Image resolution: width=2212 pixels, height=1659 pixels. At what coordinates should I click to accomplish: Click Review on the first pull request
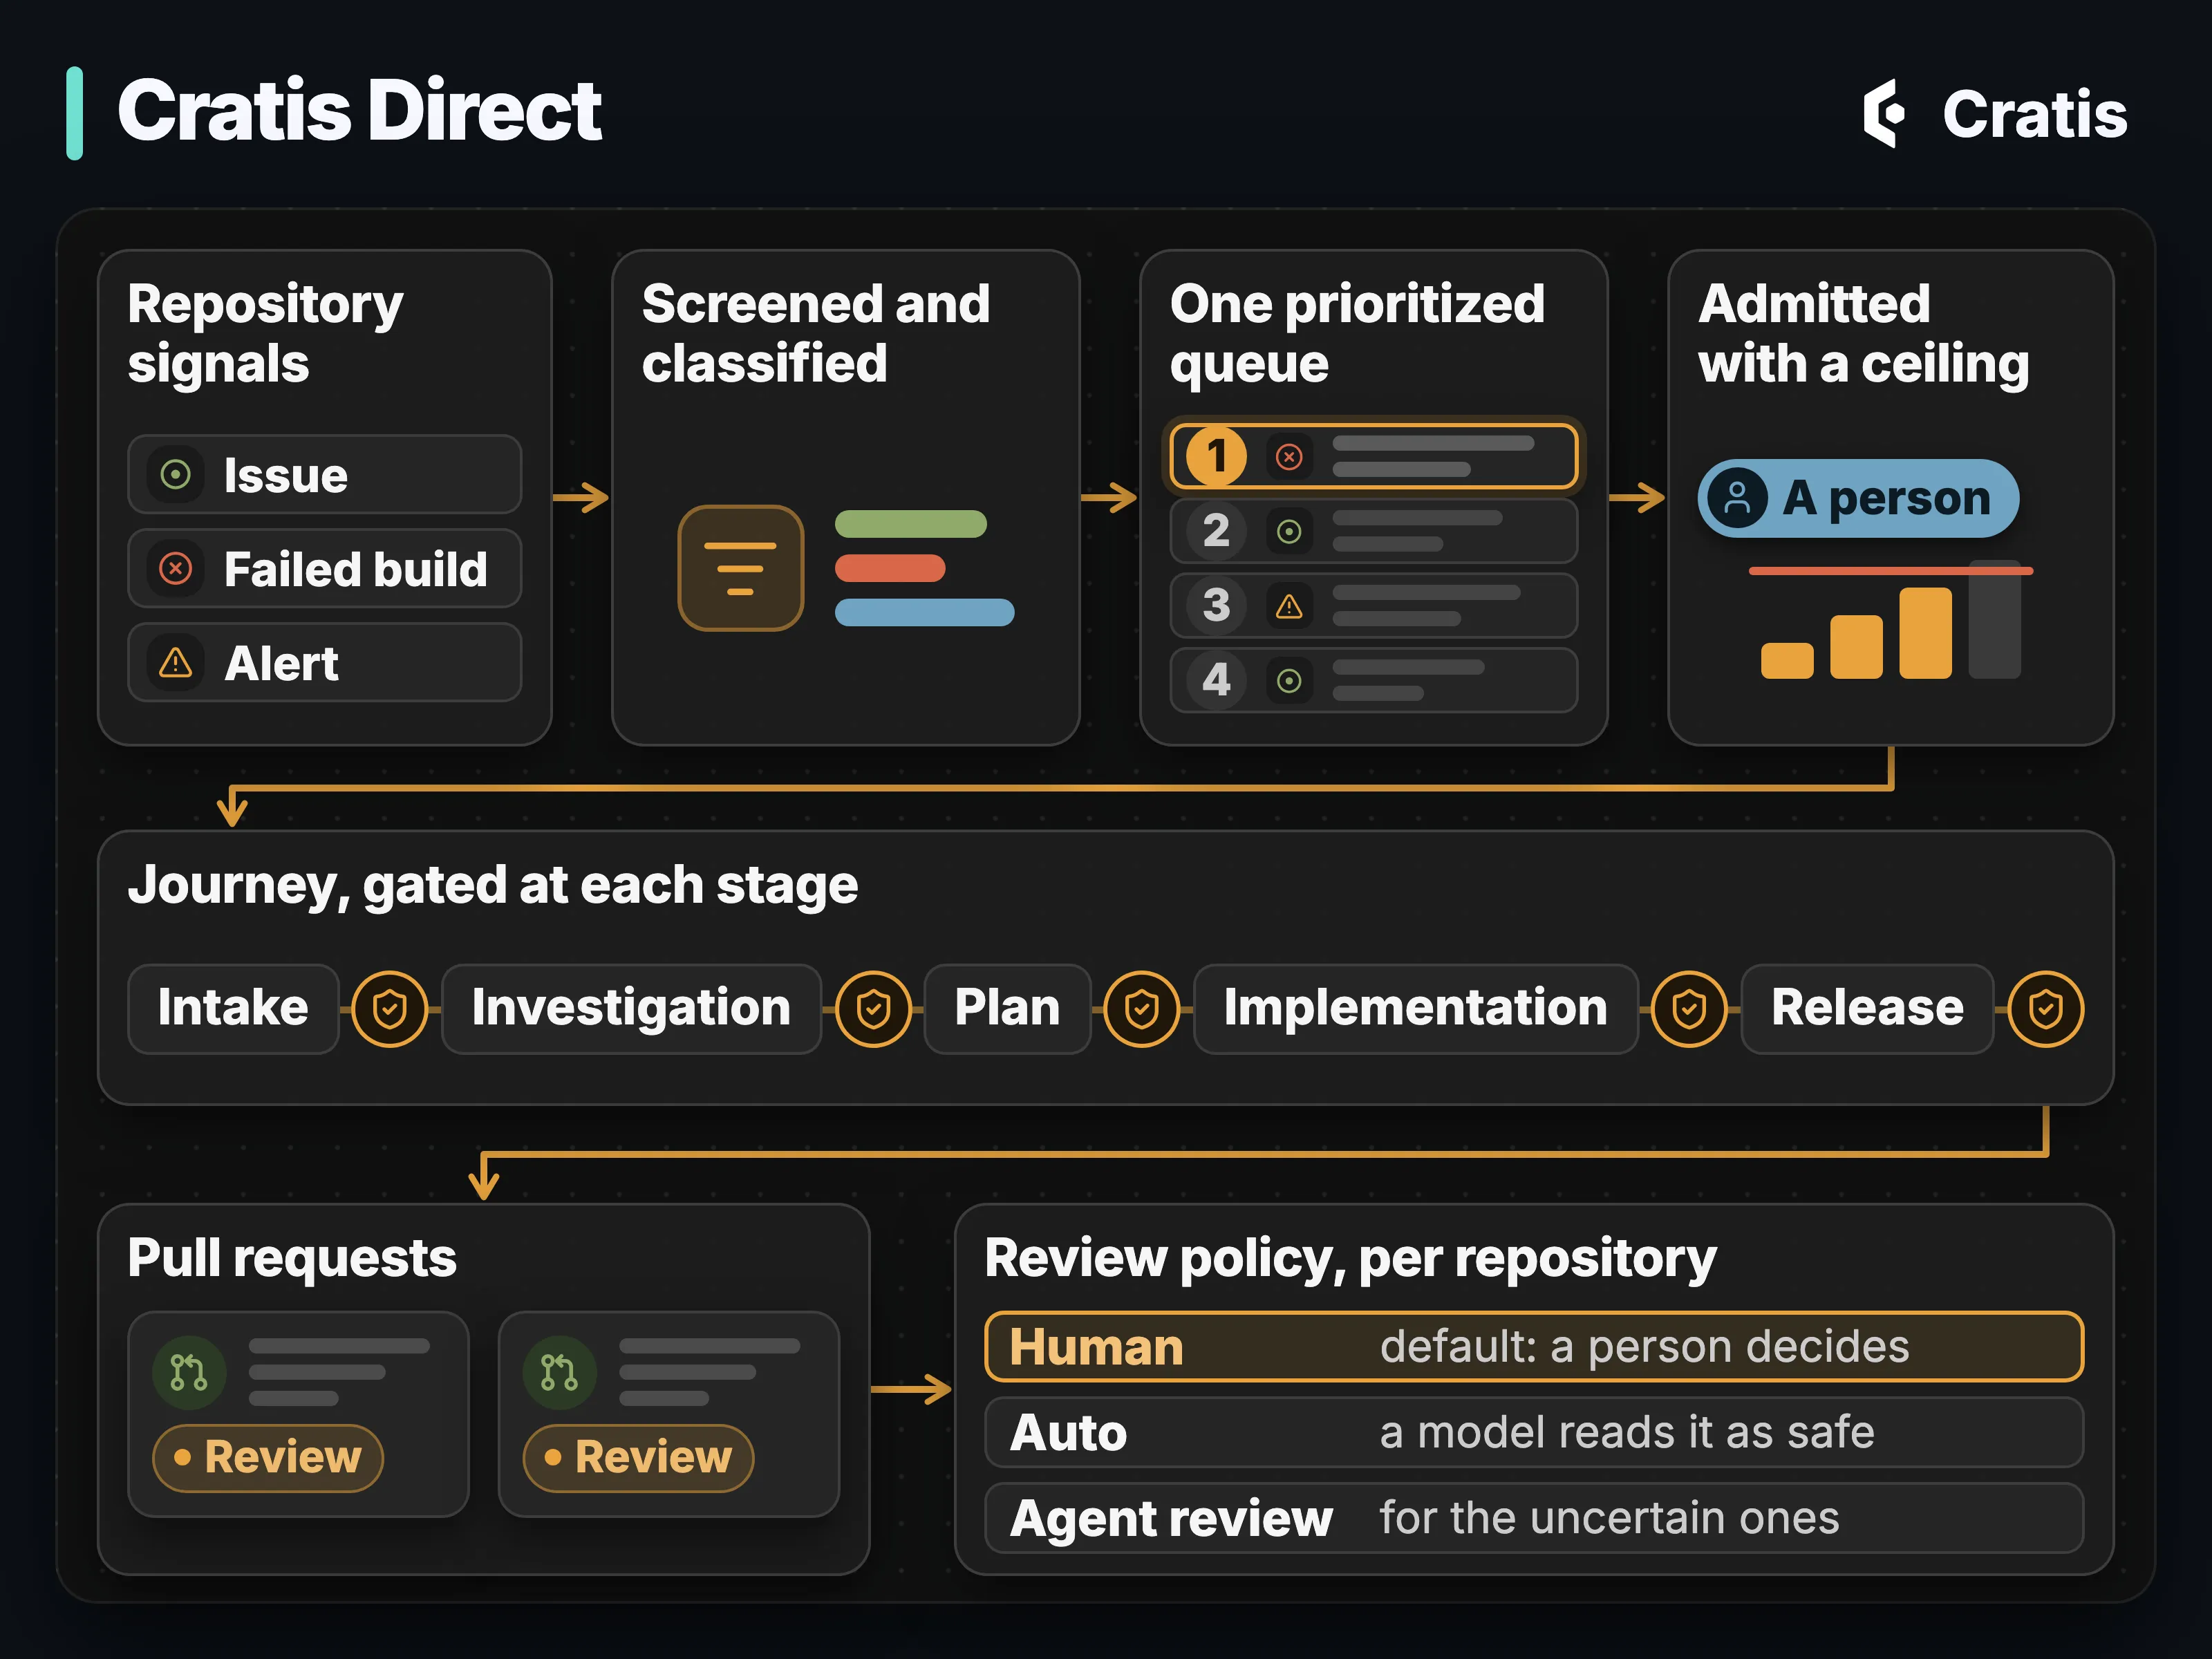(268, 1458)
